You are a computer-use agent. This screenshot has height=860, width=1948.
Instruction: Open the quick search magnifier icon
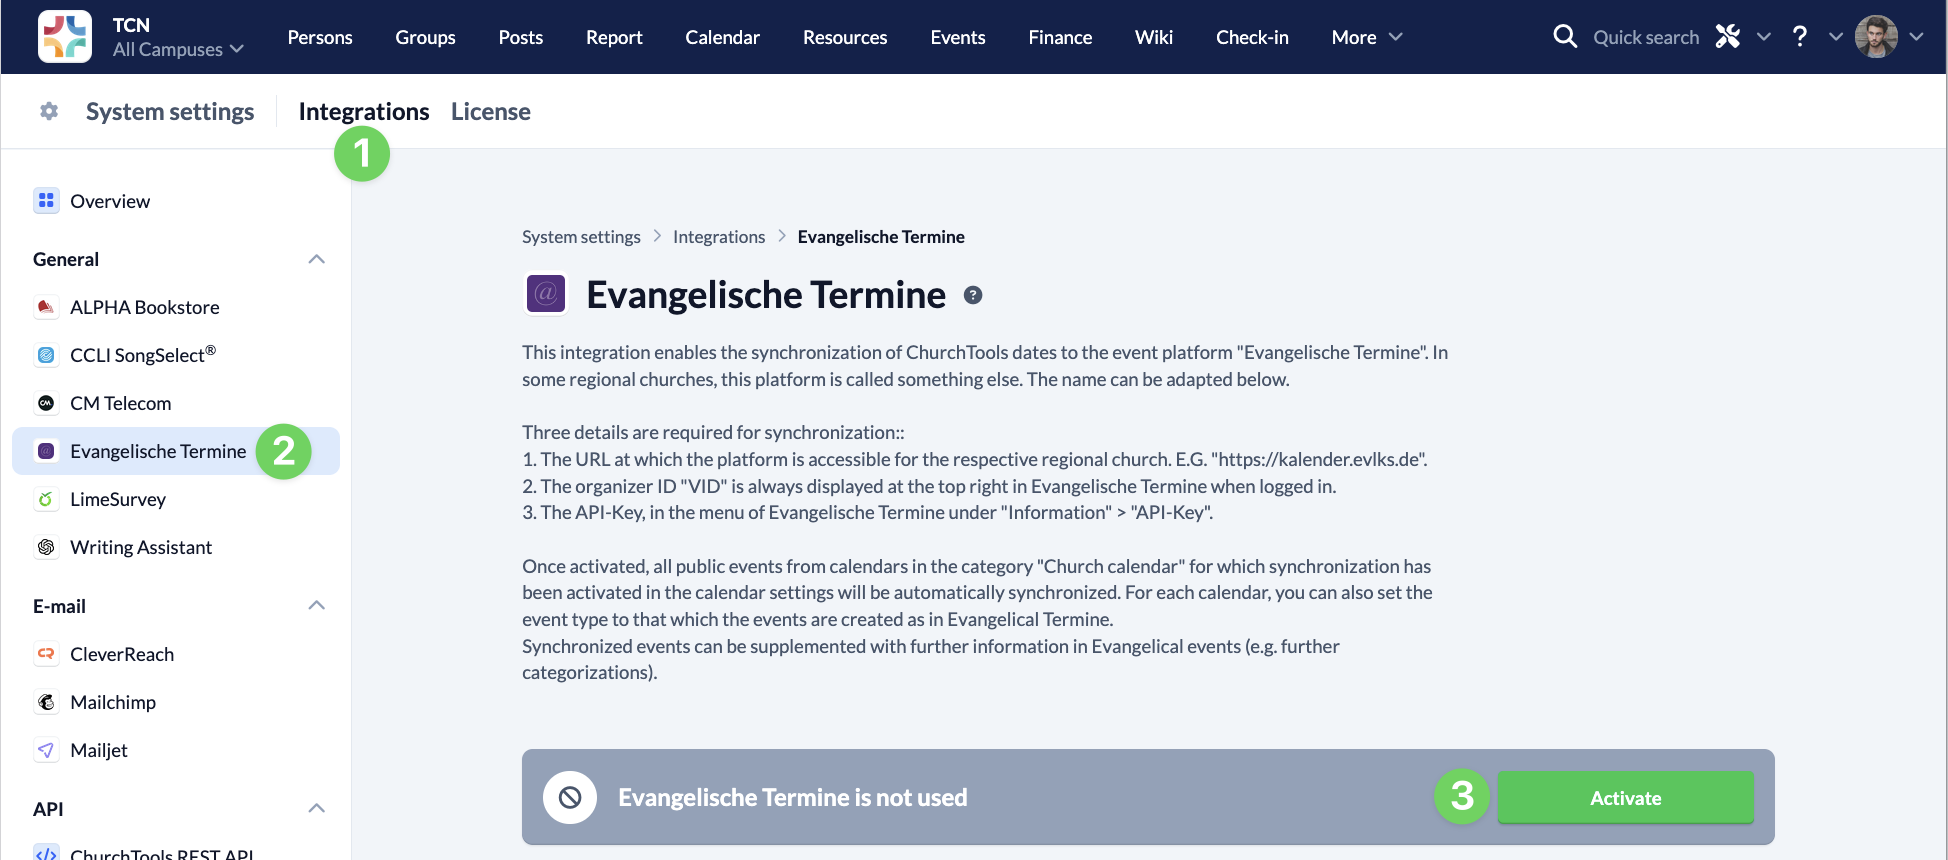[x=1565, y=37]
